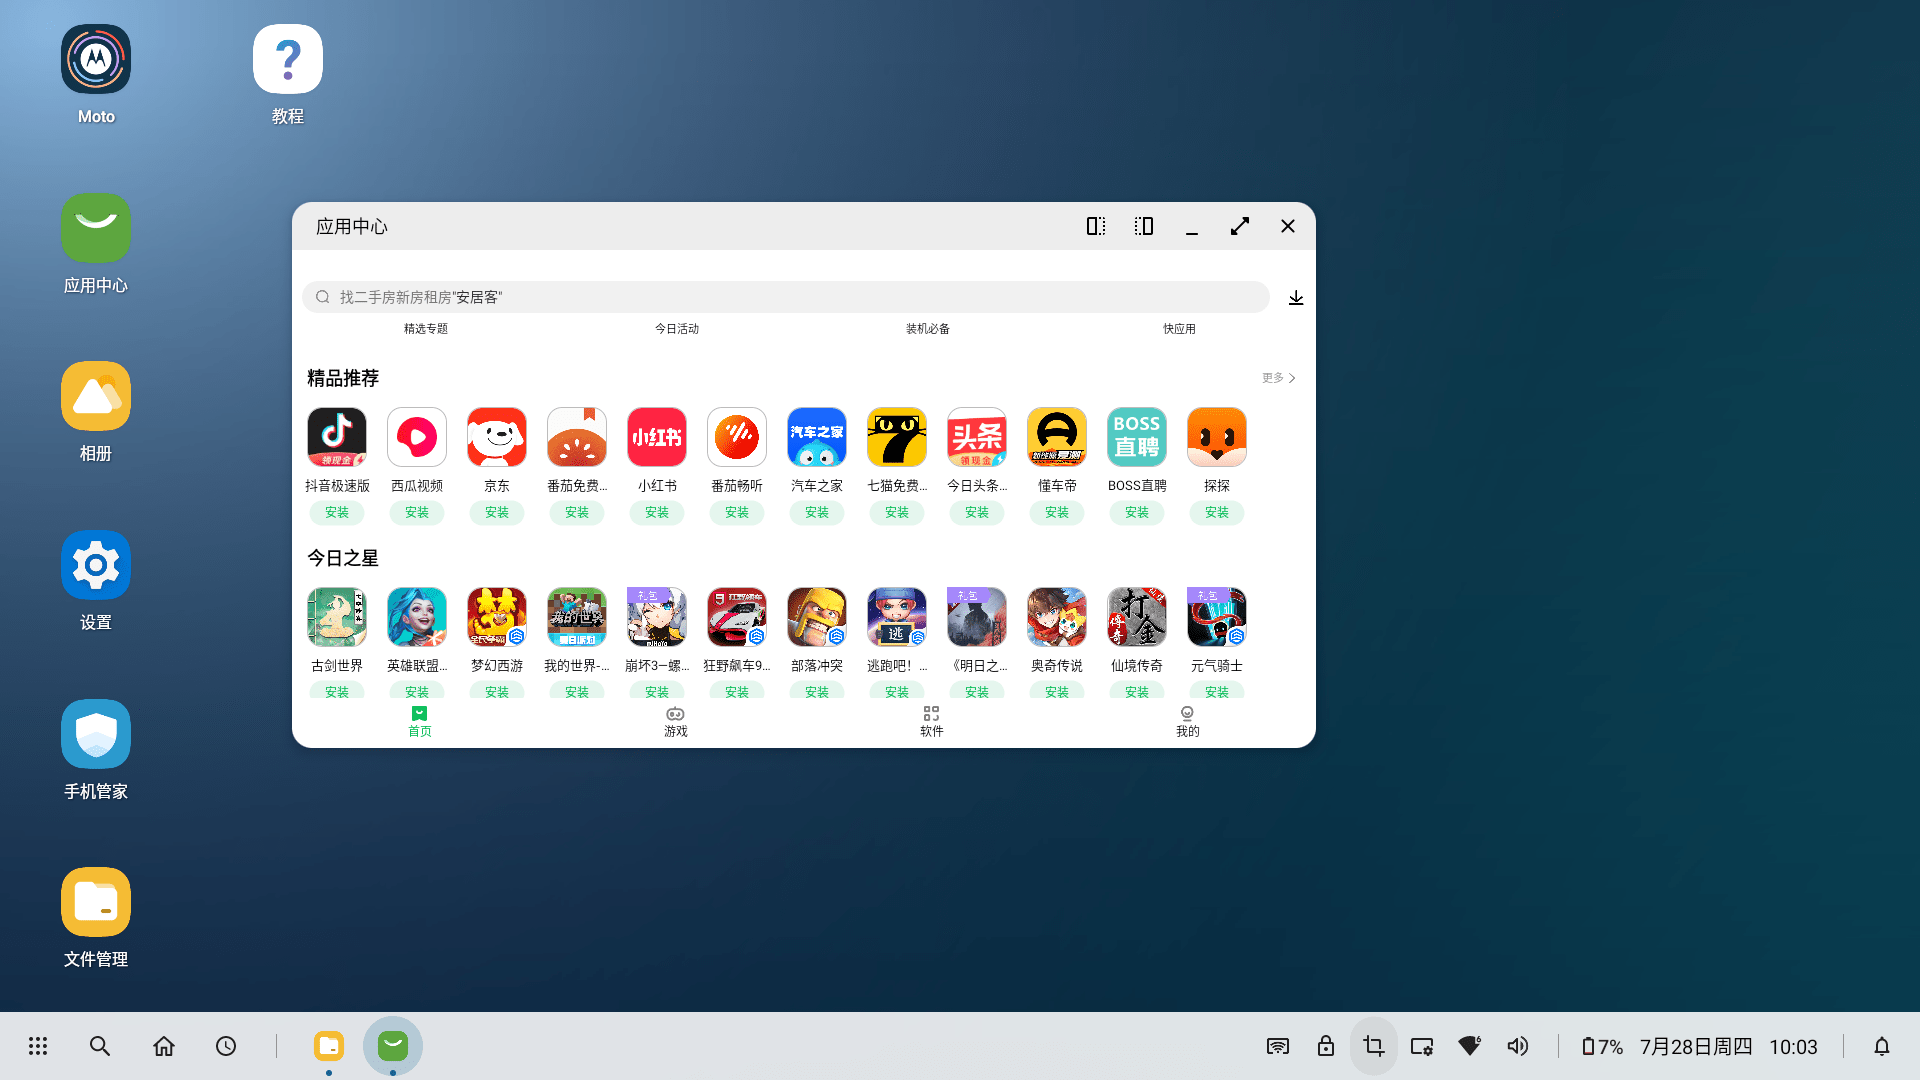
Task: Open taskbar screenshot crop tool
Action: coord(1374,1046)
